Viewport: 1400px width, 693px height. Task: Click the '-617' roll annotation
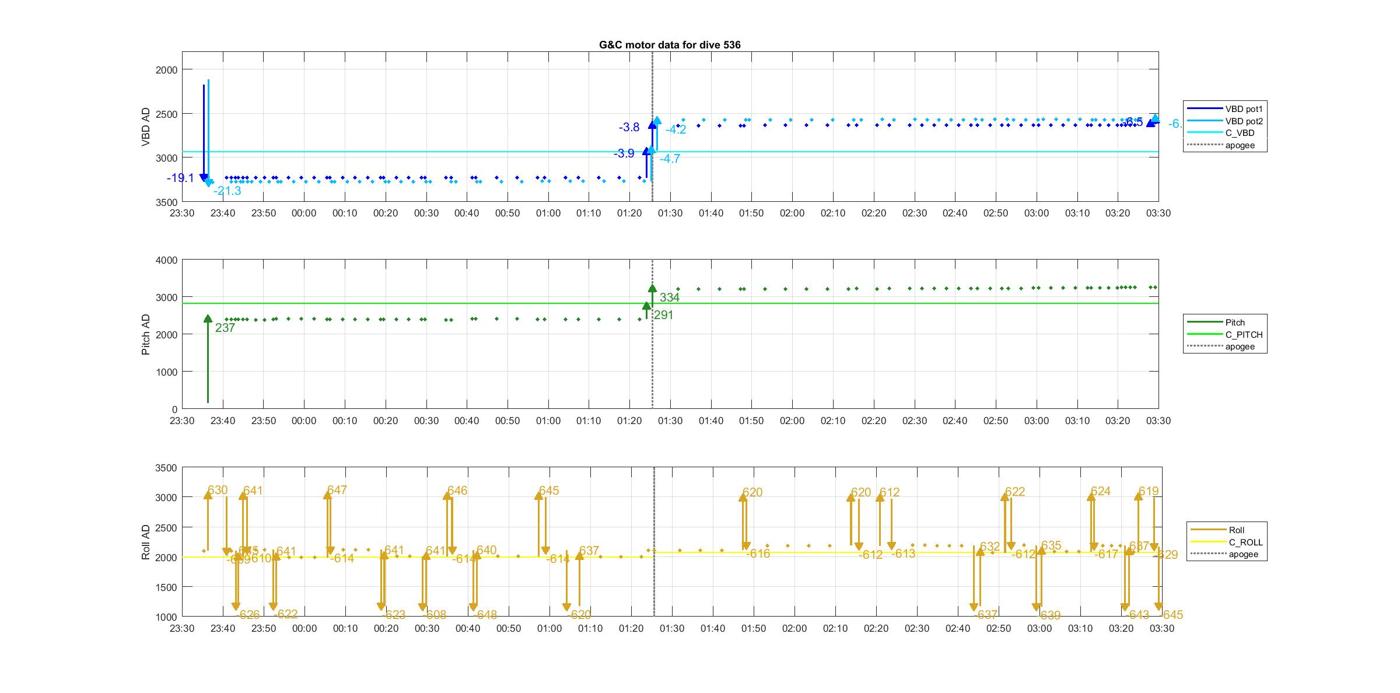click(1106, 553)
